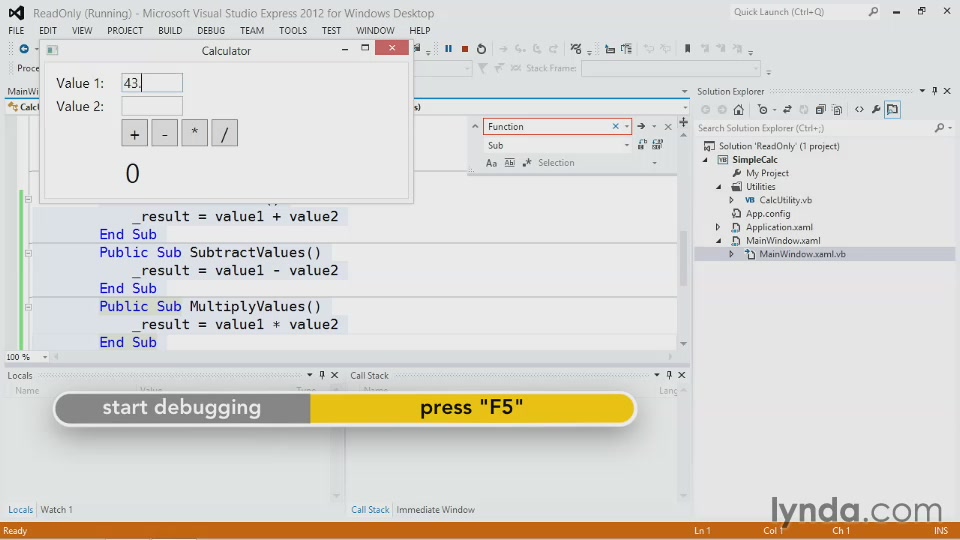Click Show All Files in Solution Explorer
This screenshot has height=540, width=960.
tap(837, 110)
